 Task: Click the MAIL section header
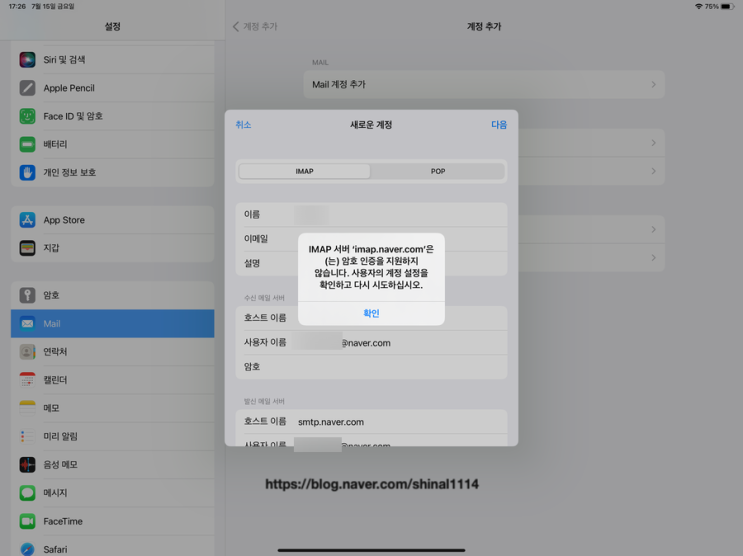(x=320, y=63)
